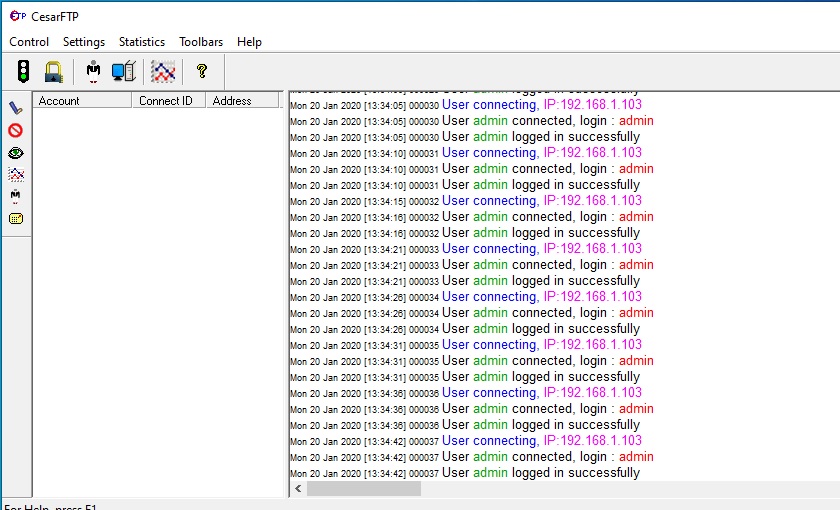The image size is (840, 510).
Task: Select log line 000036 User connecting
Action: click(x=466, y=393)
